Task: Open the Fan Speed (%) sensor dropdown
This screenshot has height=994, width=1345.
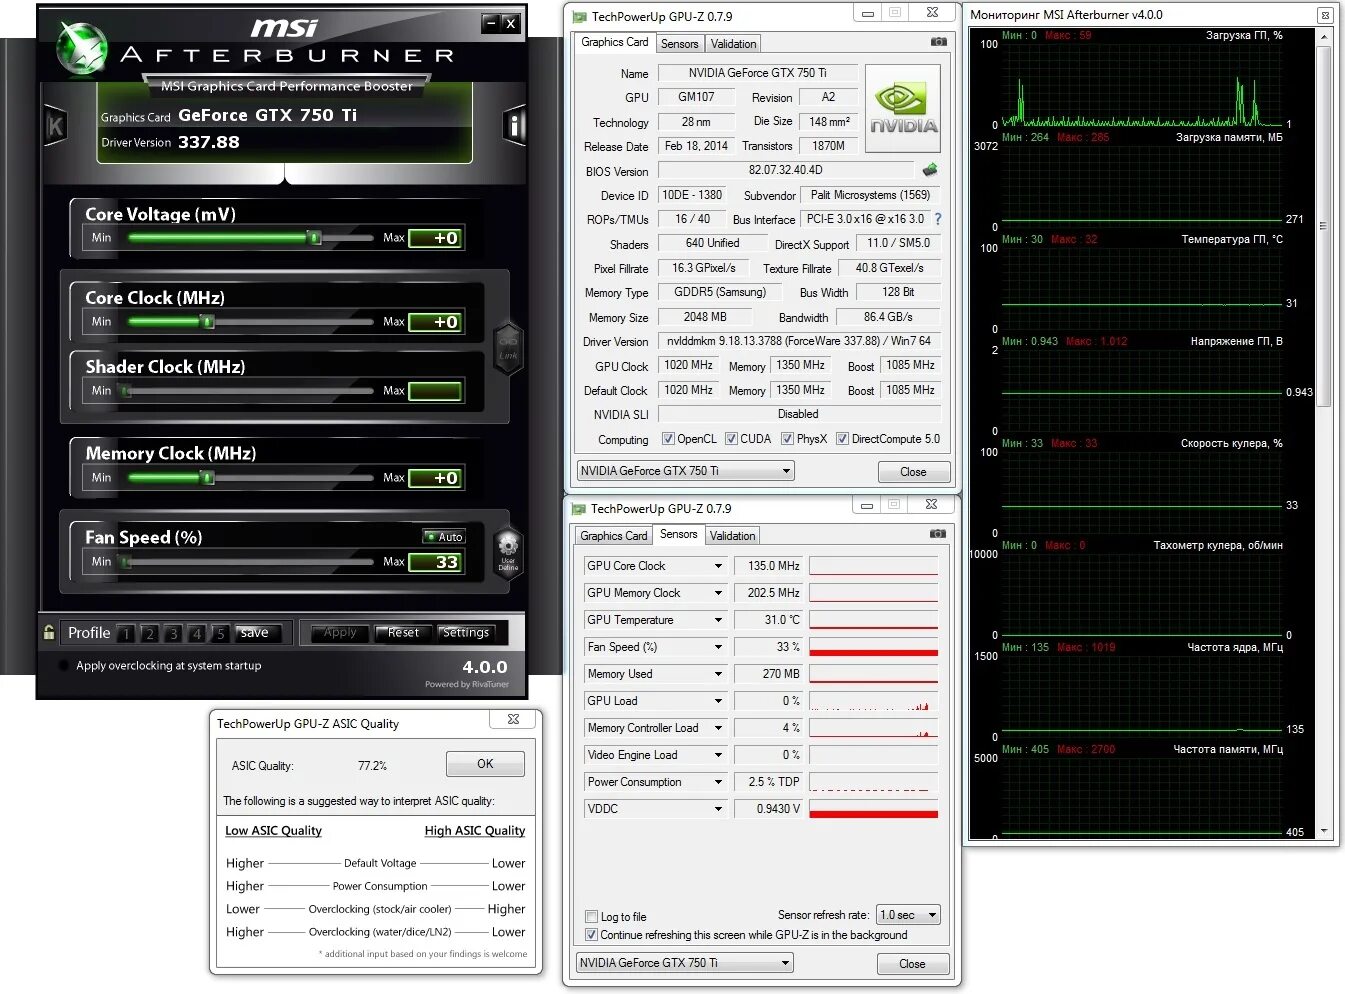Action: point(717,647)
